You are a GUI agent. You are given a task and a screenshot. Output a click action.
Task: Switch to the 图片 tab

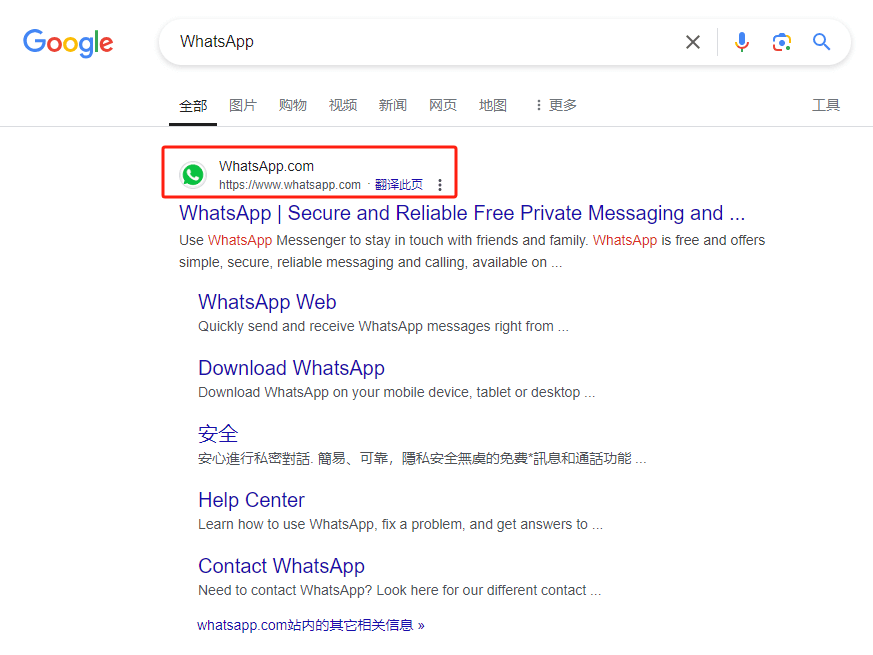[x=243, y=105]
